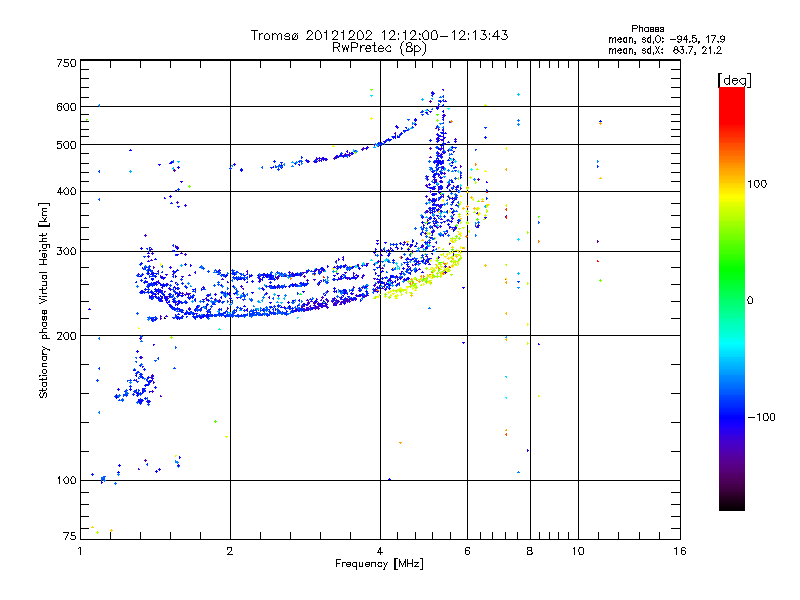Click the x-axis label "16"
Viewport: 800px width, 600px height.
[x=680, y=551]
